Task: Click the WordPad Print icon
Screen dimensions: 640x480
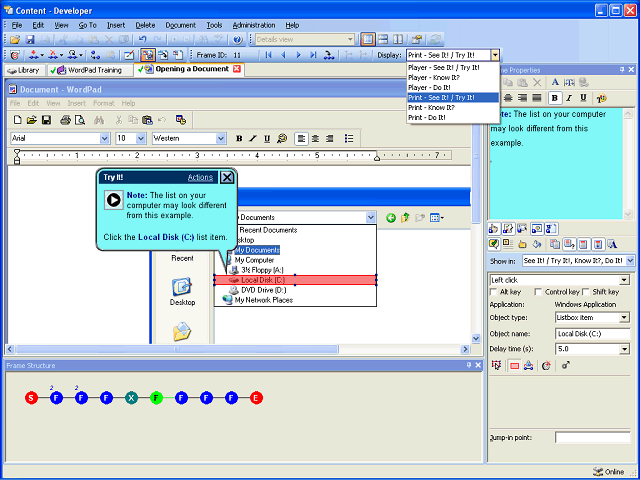Action: coord(66,120)
